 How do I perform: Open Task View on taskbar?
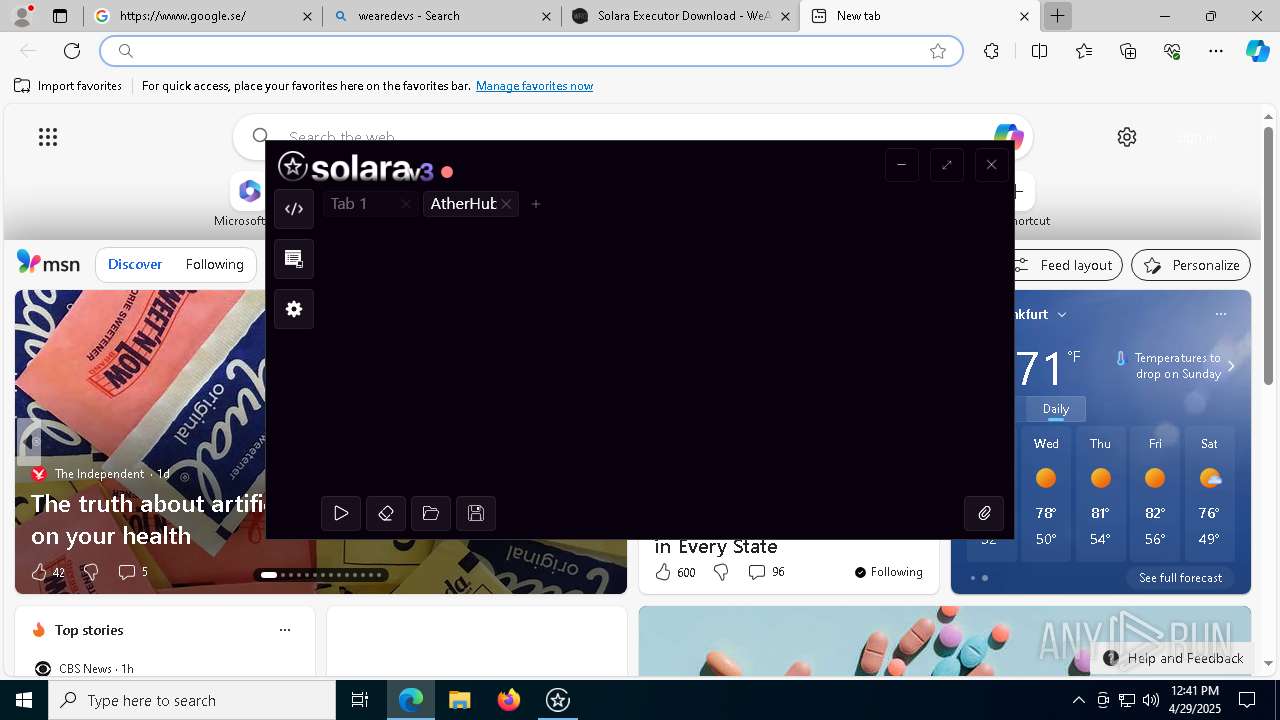[x=360, y=700]
